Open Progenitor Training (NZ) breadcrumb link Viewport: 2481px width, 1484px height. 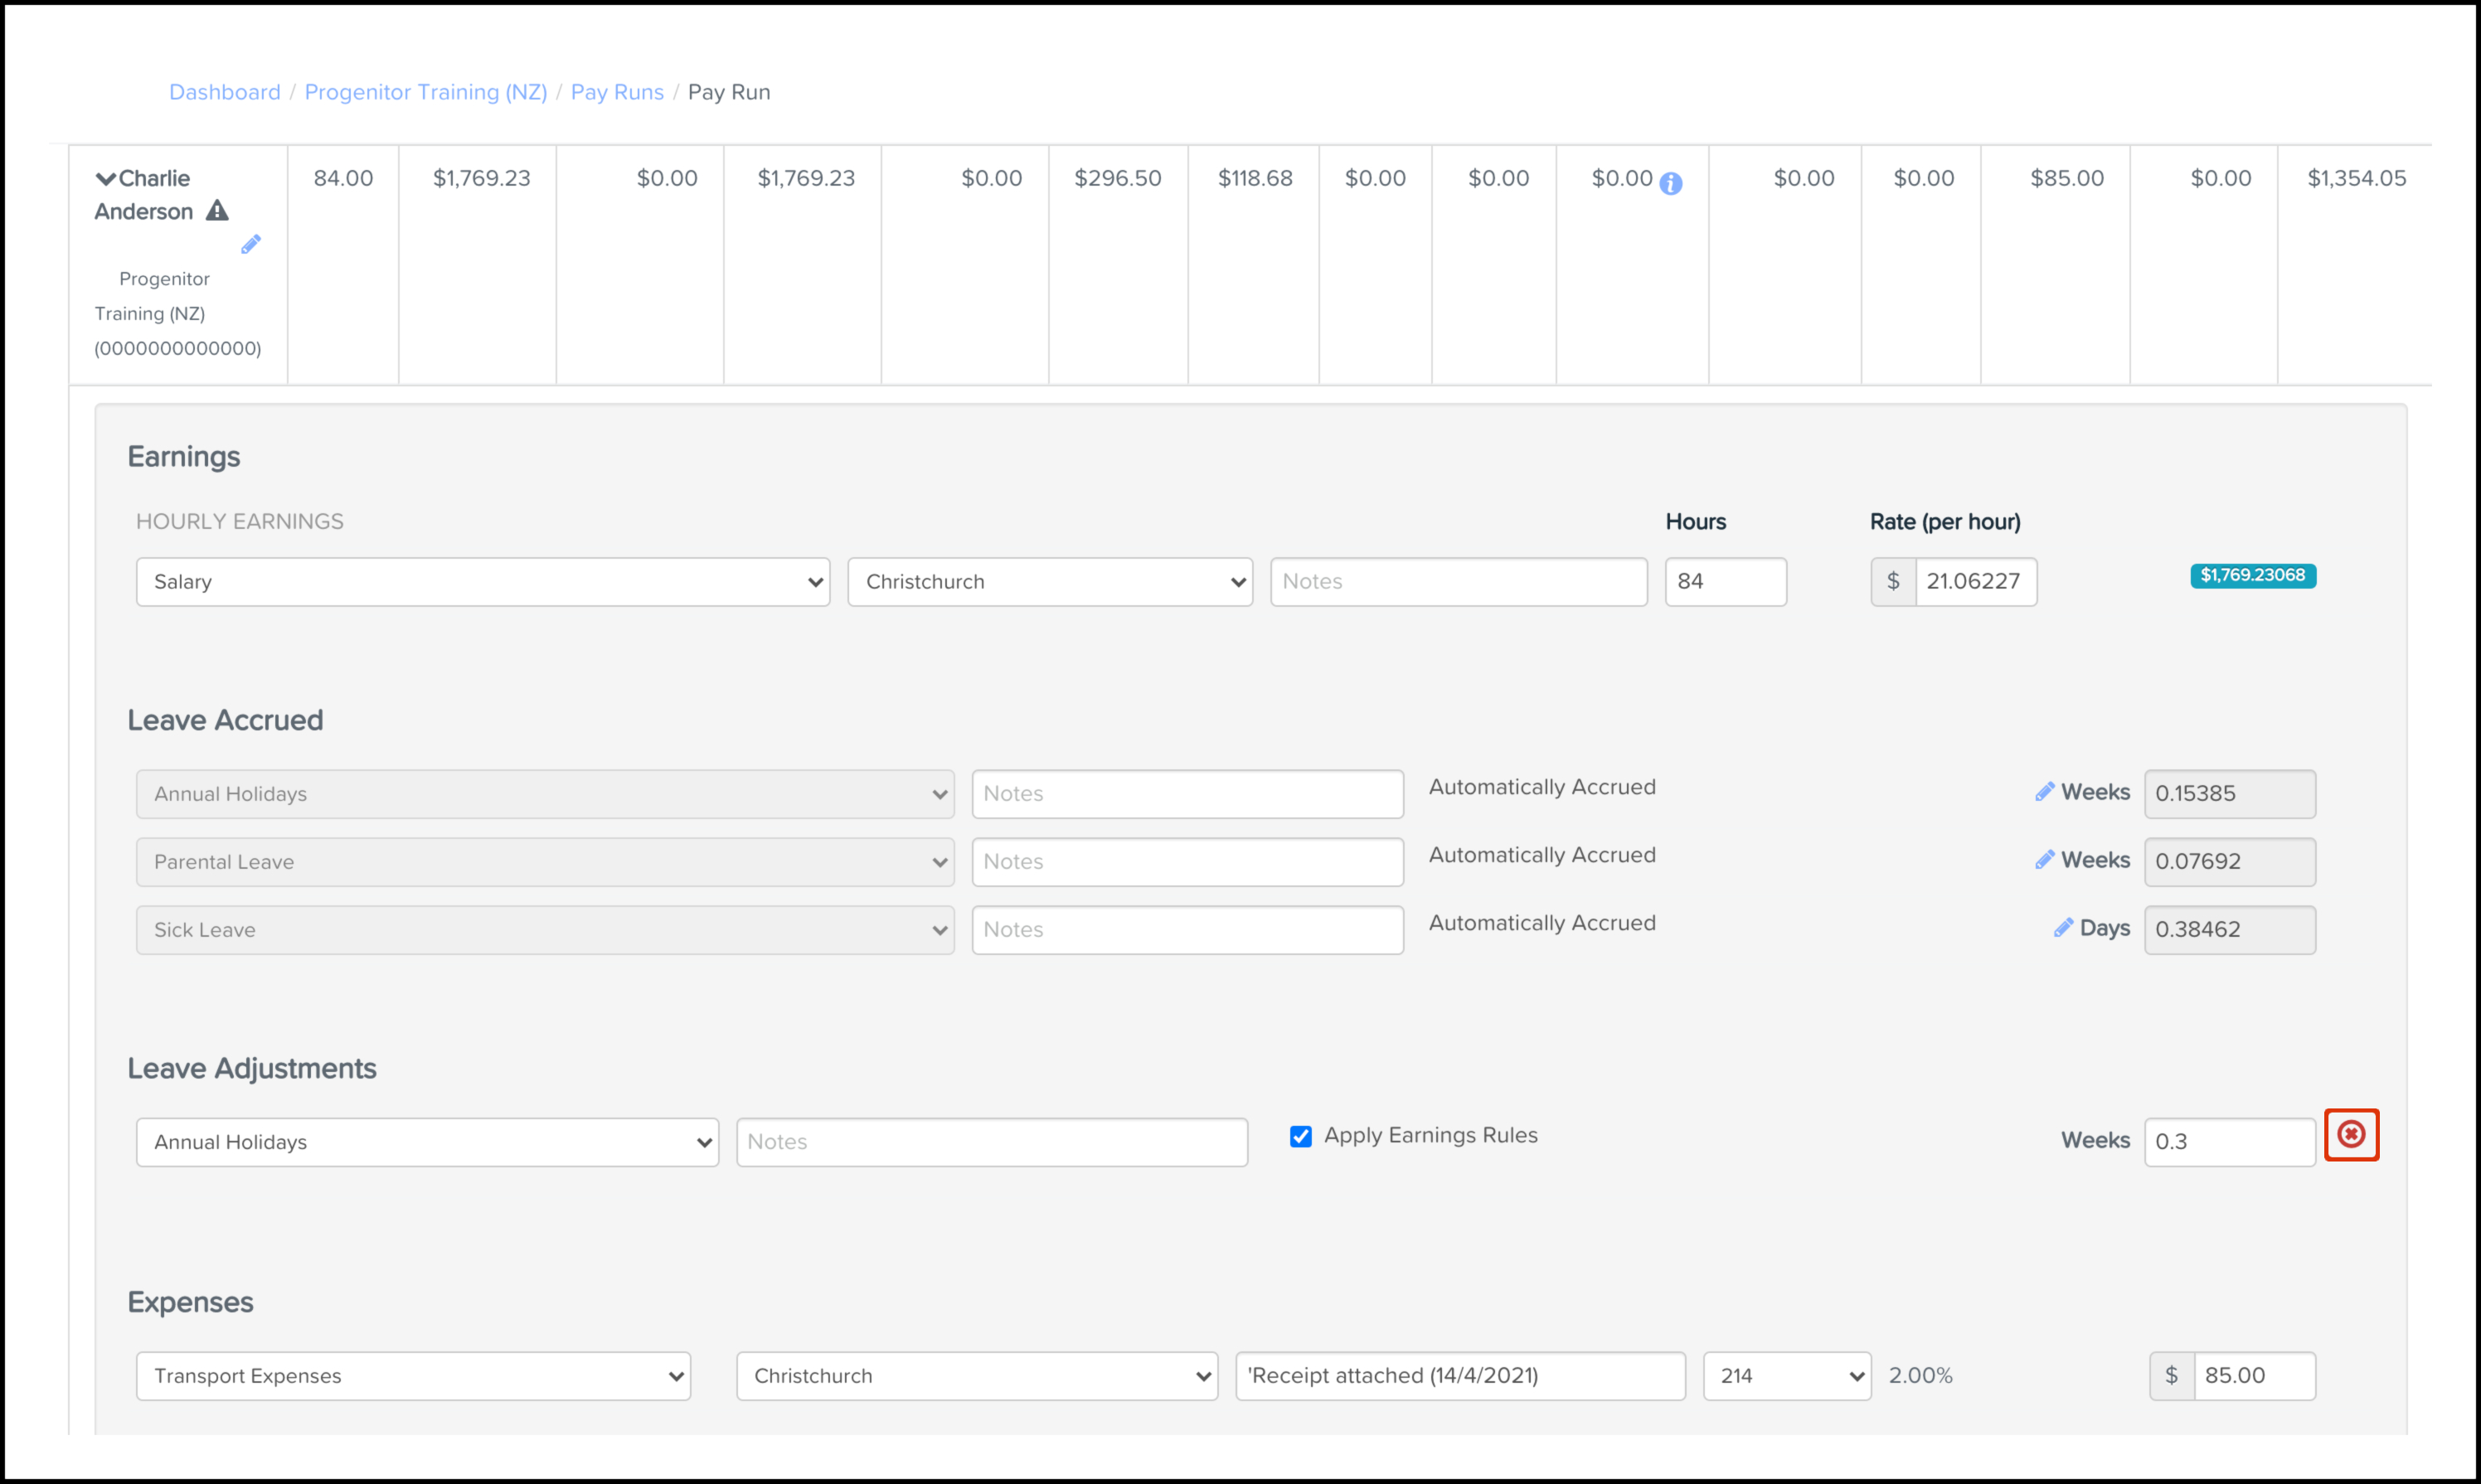click(425, 92)
